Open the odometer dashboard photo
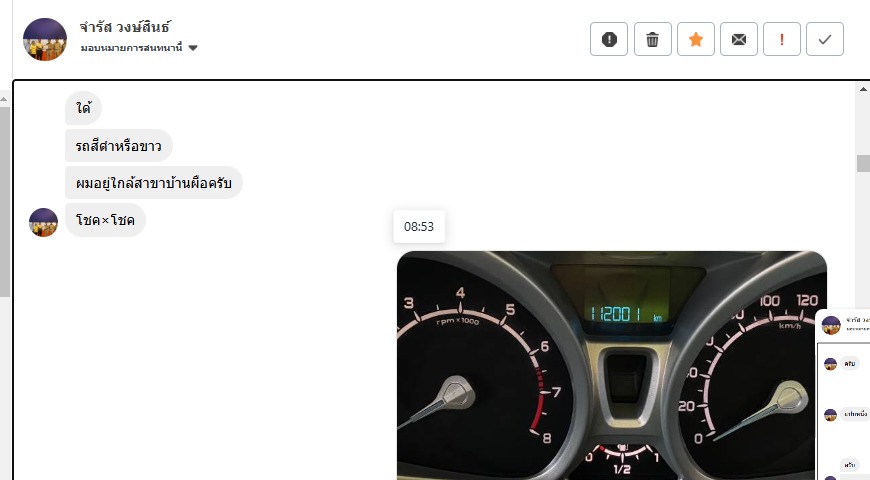 (611, 365)
